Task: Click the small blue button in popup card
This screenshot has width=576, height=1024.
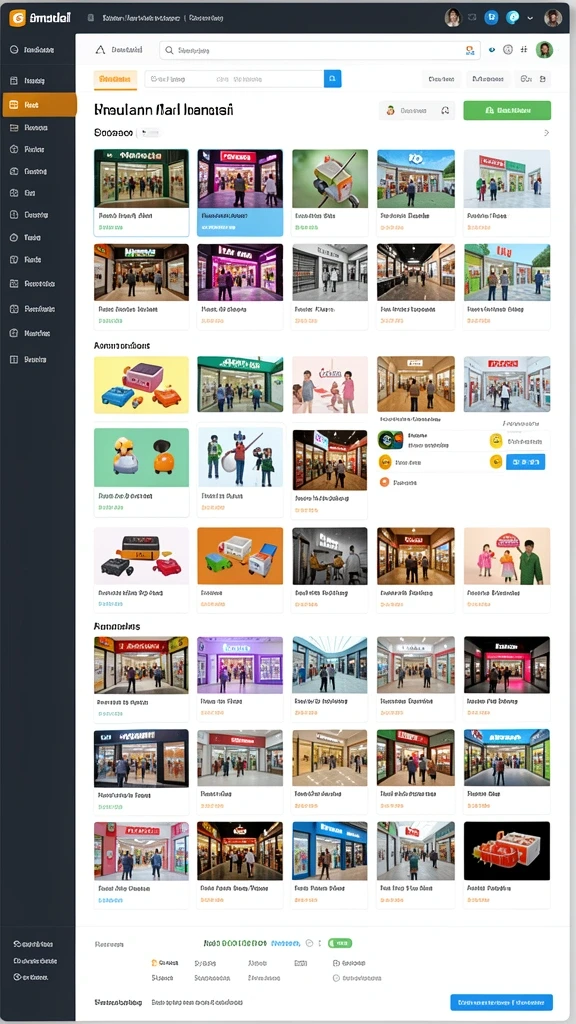Action: (525, 462)
